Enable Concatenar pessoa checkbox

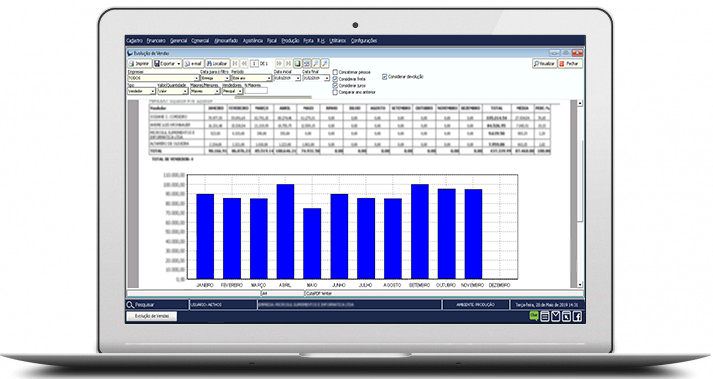coord(335,72)
